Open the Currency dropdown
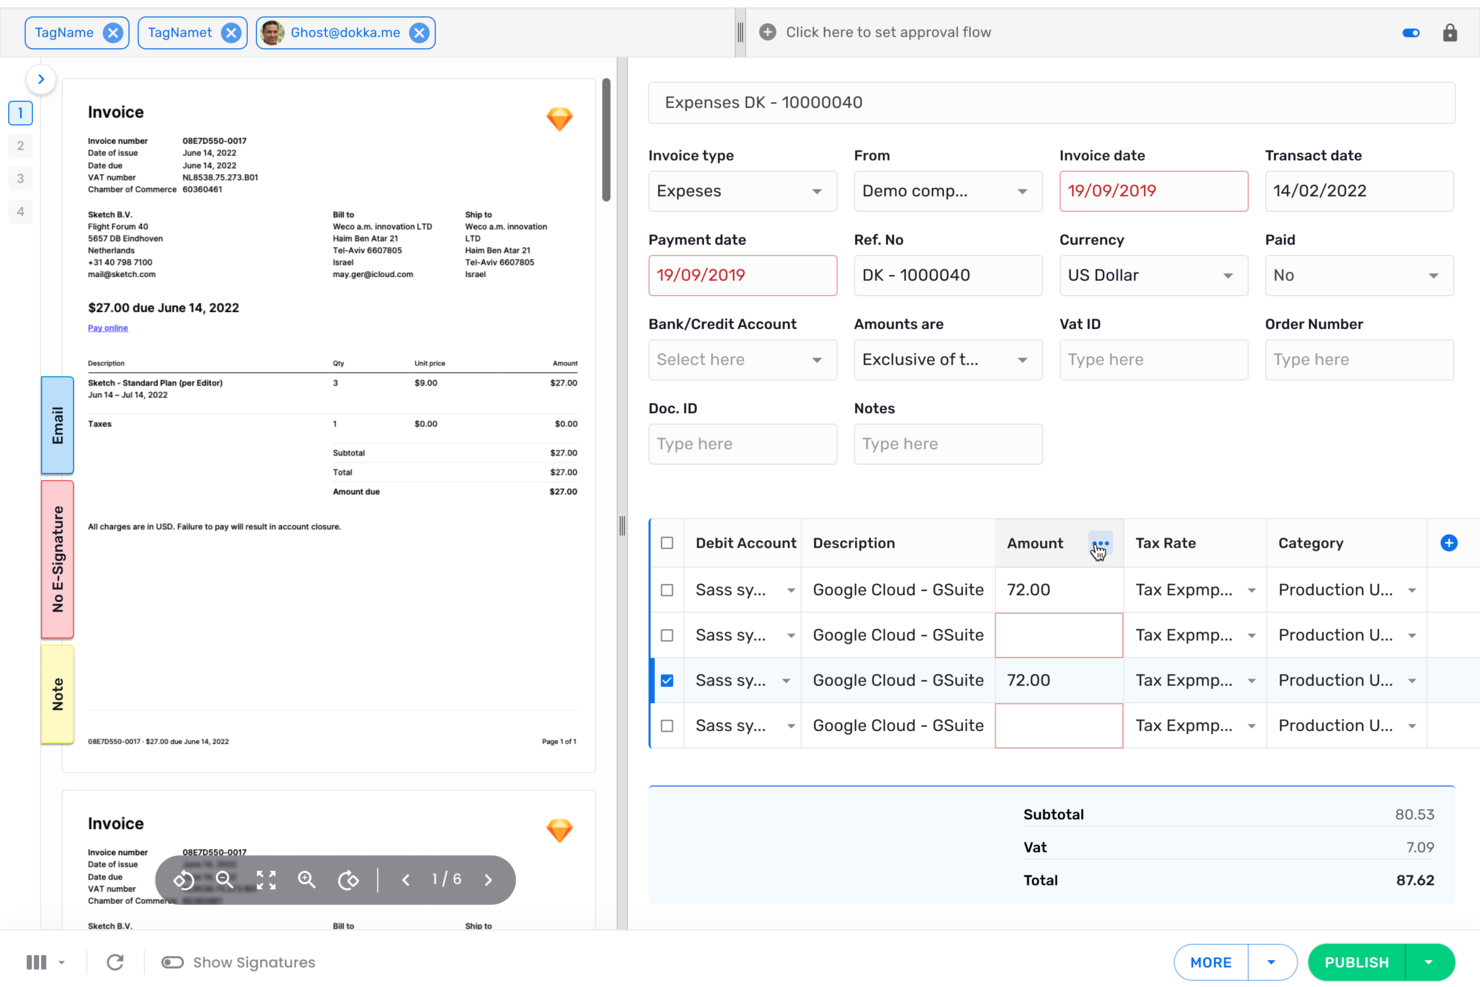 pyautogui.click(x=1152, y=275)
